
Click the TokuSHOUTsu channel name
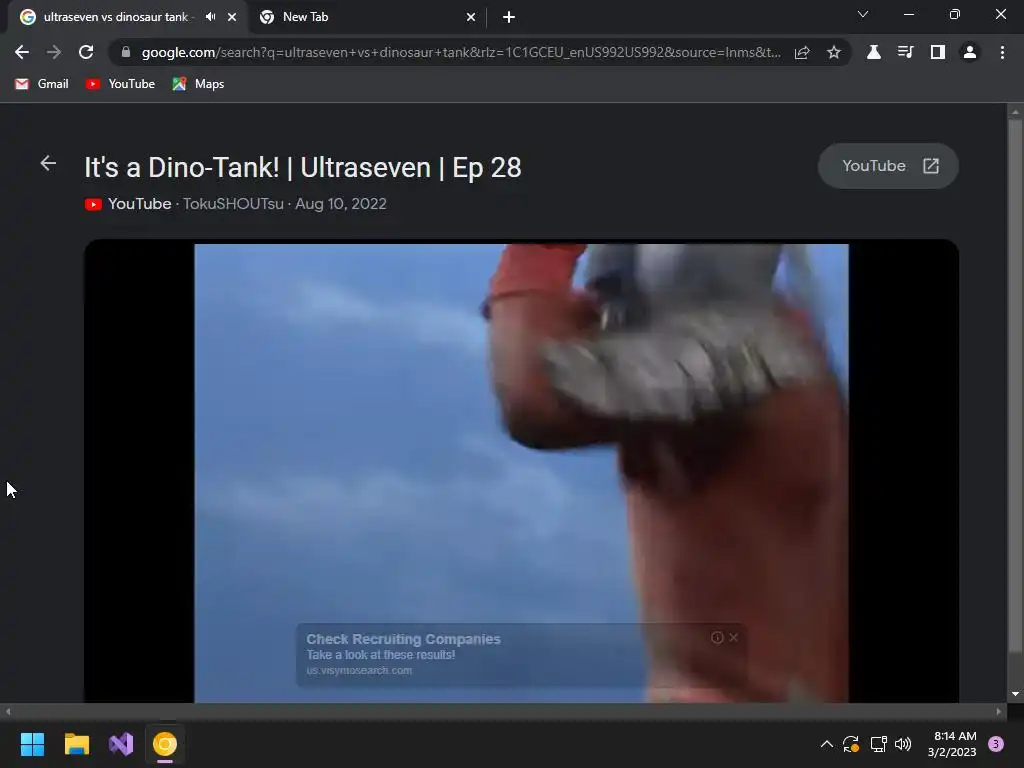tap(233, 204)
